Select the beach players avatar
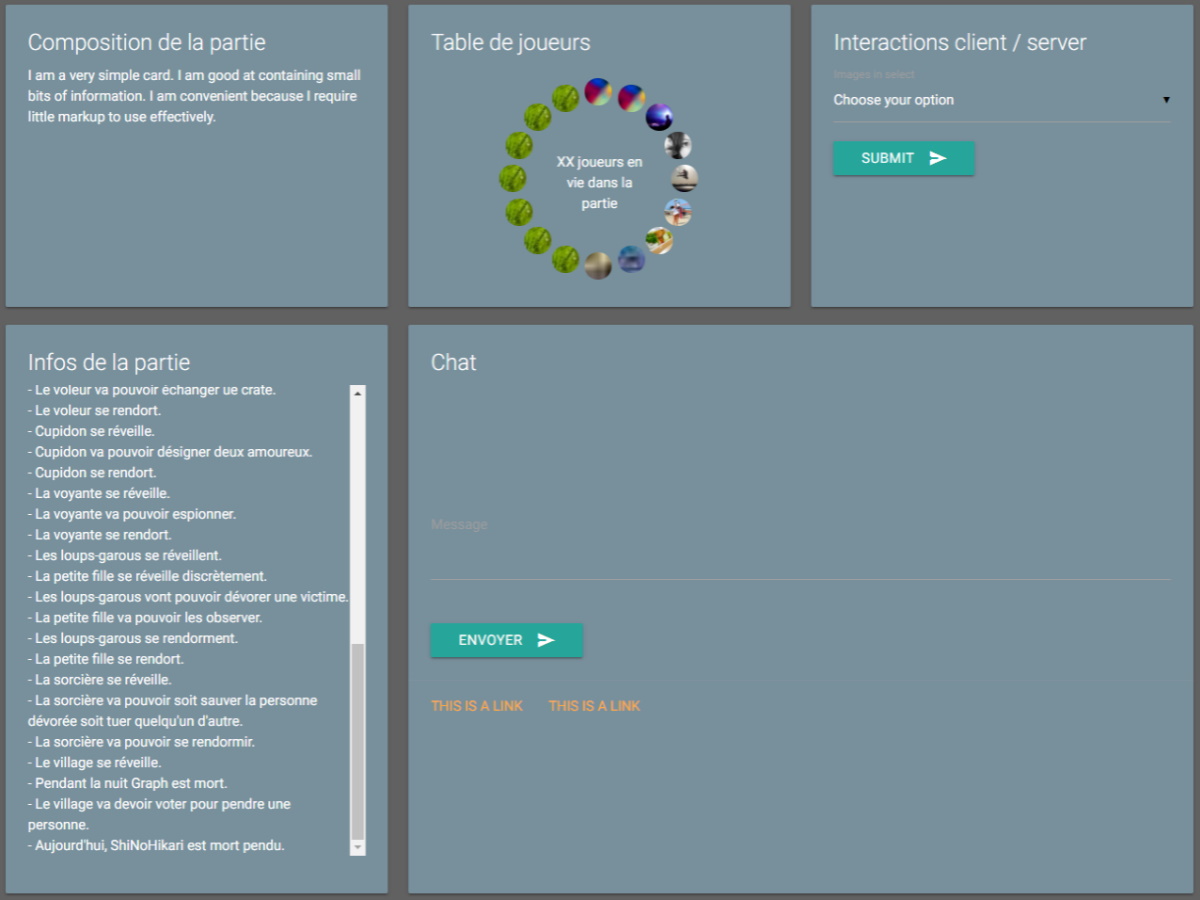The image size is (1200, 900). [678, 212]
